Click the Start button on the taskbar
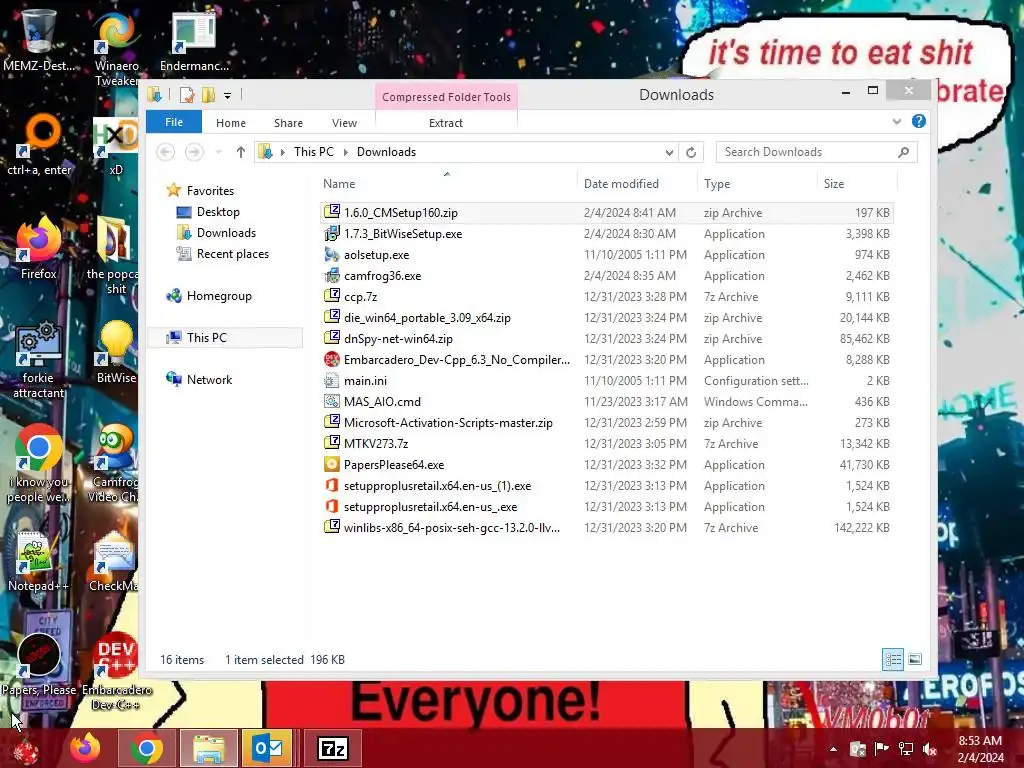1024x768 pixels. tap(26, 750)
